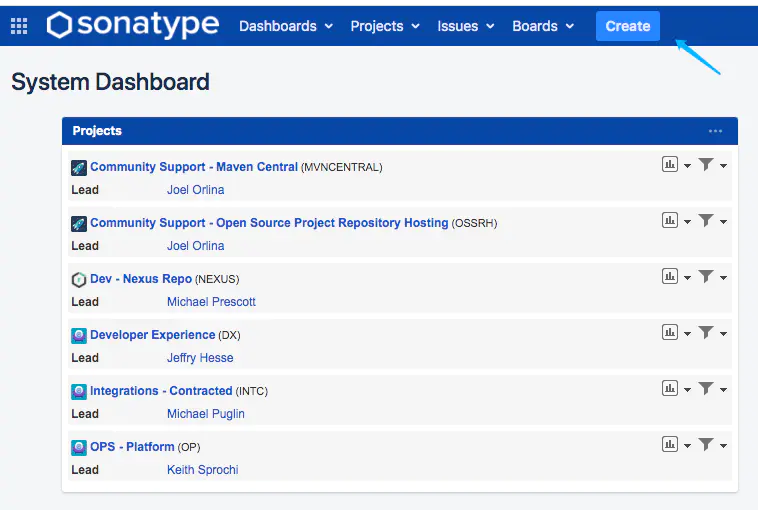This screenshot has width=758, height=510.
Task: Click the OPS - Platform project avatar
Action: (79, 448)
